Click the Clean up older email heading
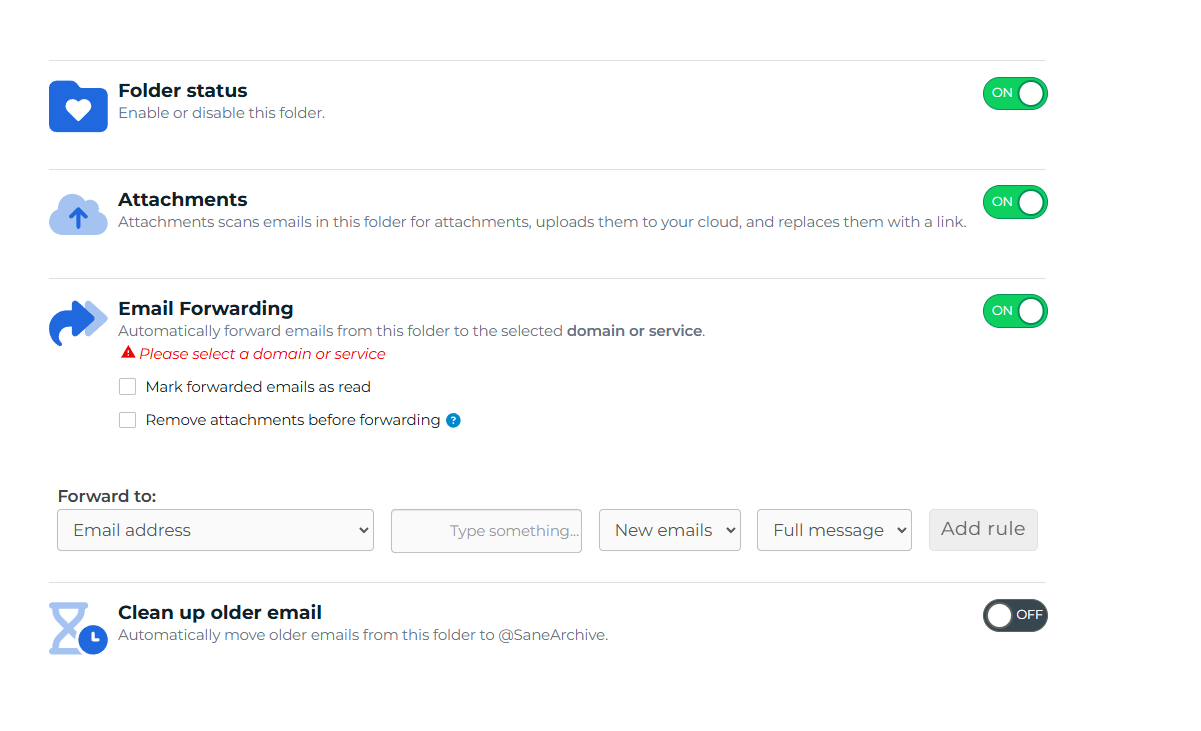The image size is (1201, 731). [220, 612]
